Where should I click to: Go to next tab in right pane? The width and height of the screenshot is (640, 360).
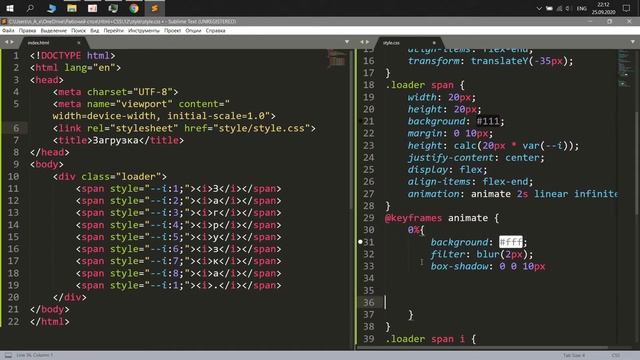pos(367,42)
